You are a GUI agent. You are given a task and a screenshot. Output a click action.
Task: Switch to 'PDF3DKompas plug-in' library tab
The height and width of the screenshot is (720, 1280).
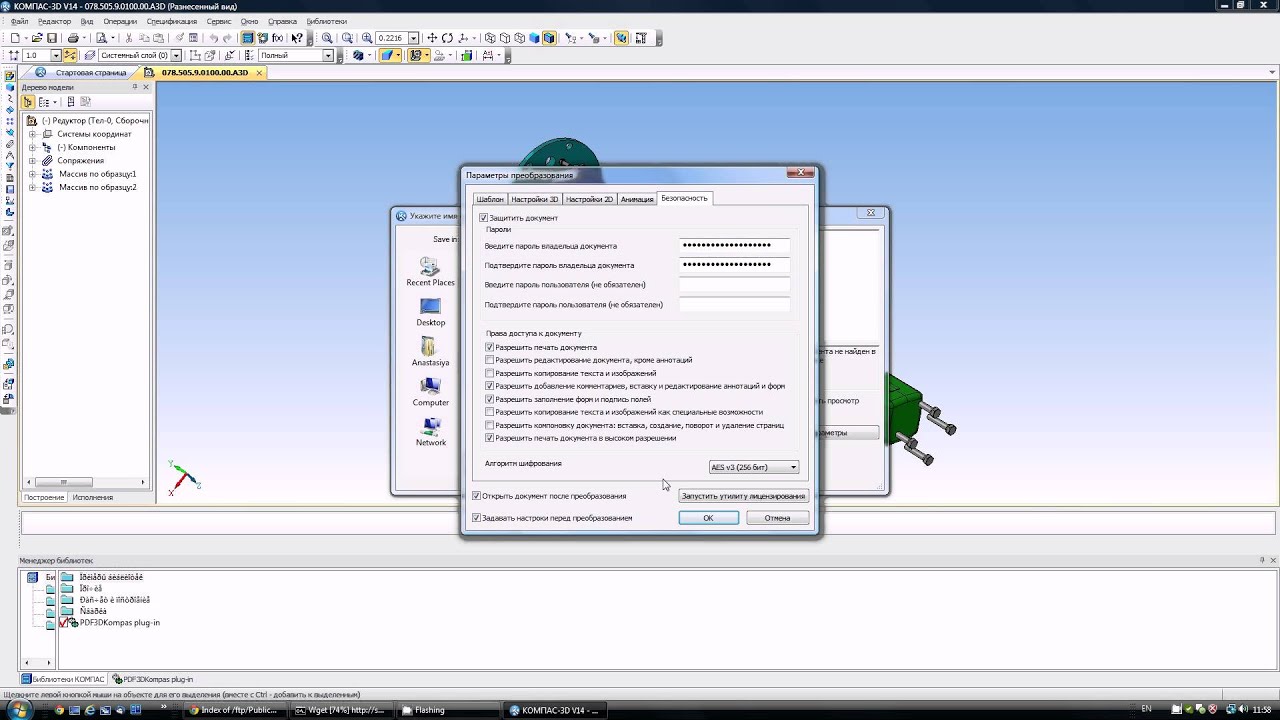pyautogui.click(x=153, y=679)
